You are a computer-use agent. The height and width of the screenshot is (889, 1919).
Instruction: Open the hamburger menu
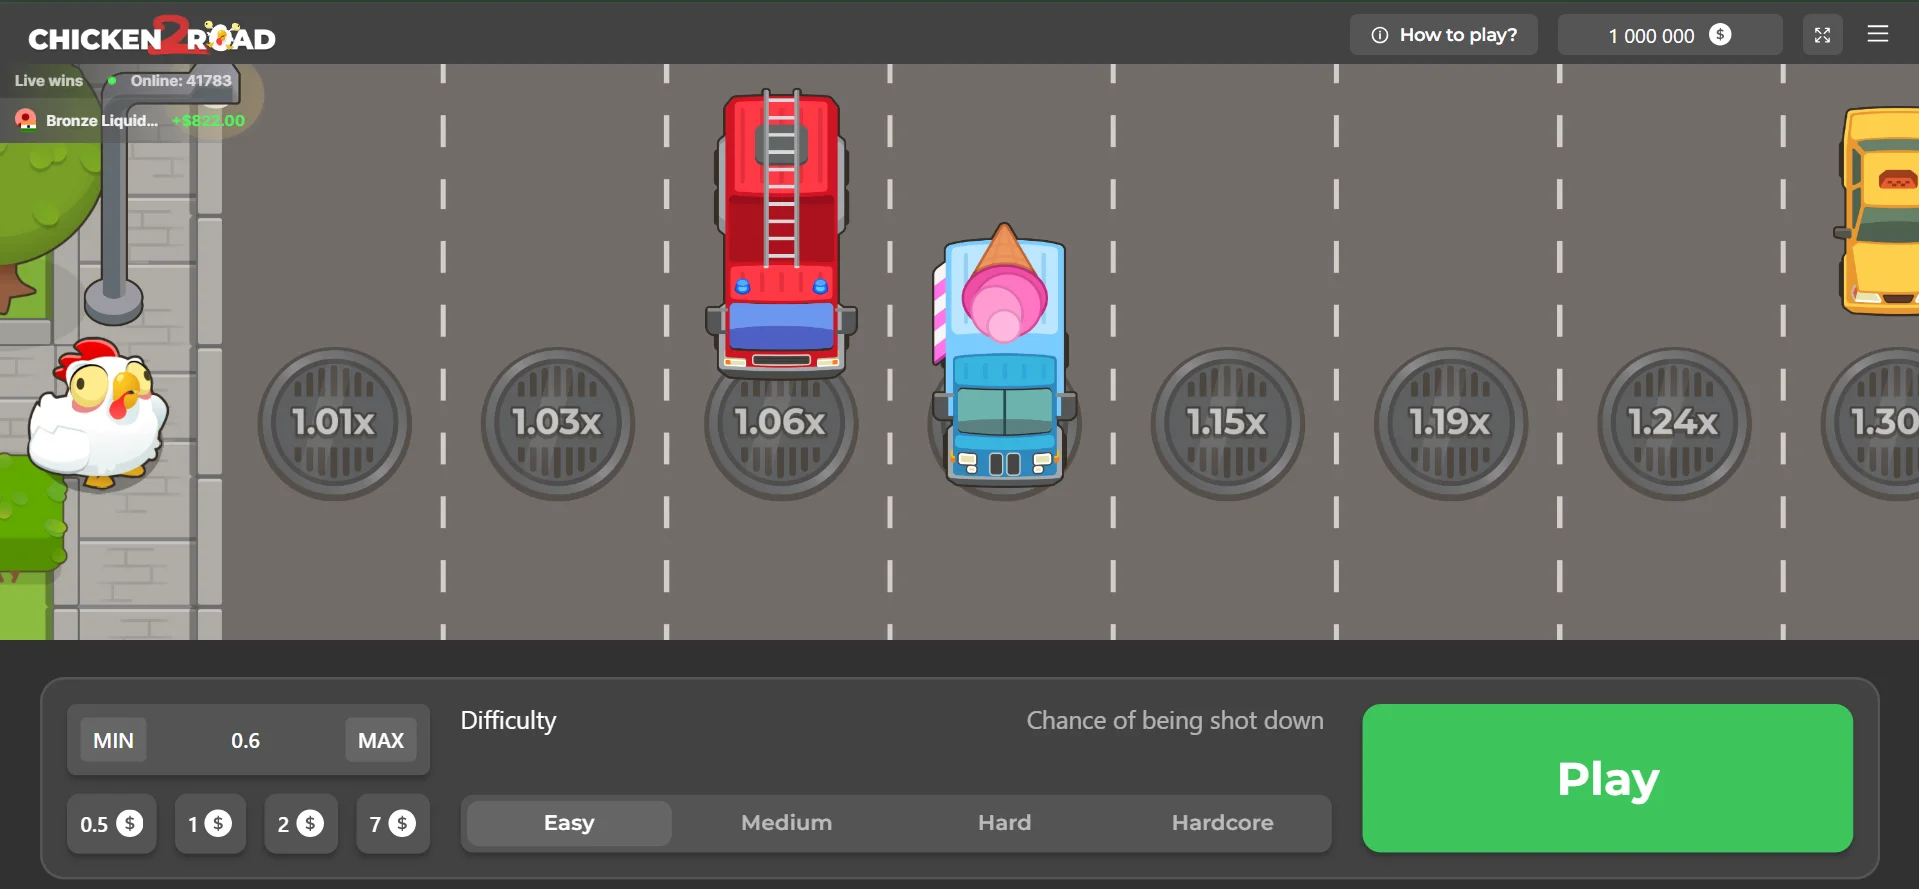[x=1878, y=34]
